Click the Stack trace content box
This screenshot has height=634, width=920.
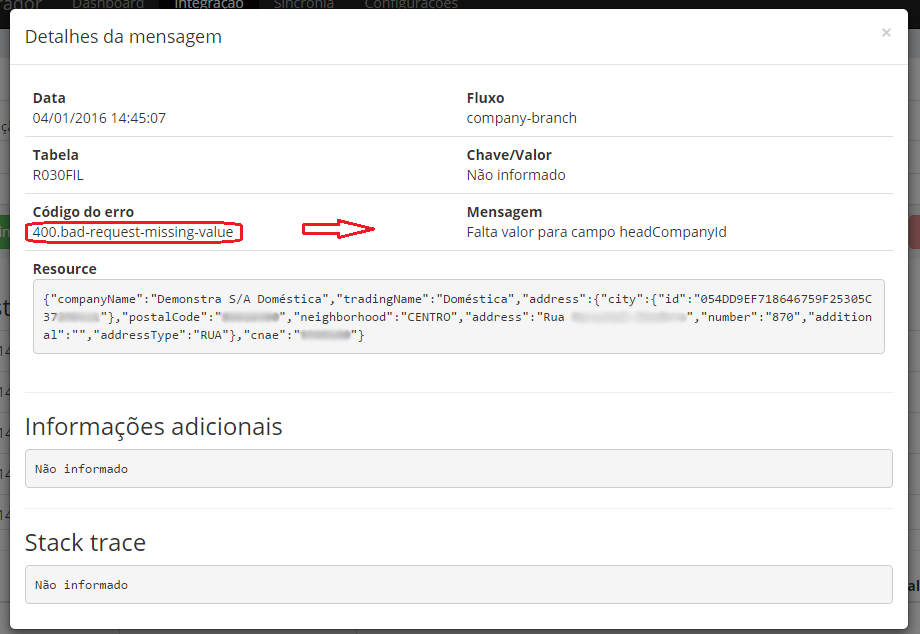pyautogui.click(x=459, y=584)
